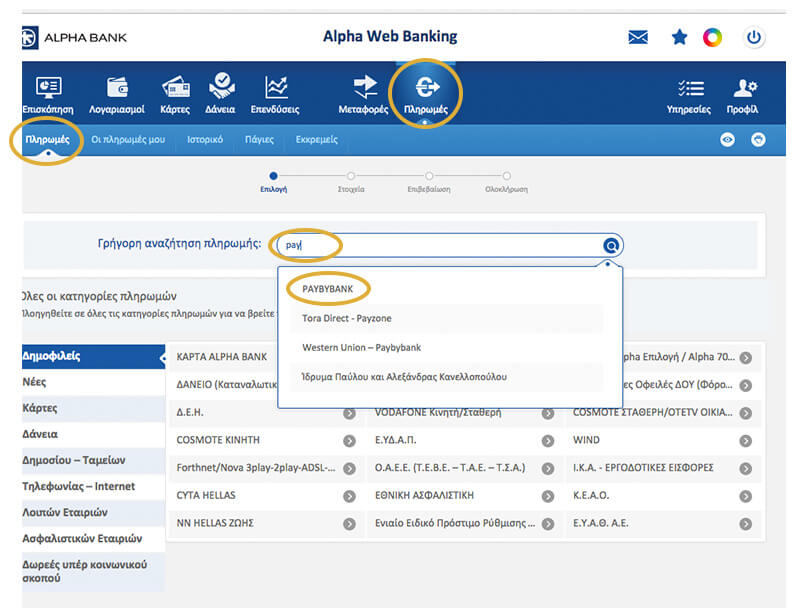Select the Επενδύσεις chart icon

[275, 95]
